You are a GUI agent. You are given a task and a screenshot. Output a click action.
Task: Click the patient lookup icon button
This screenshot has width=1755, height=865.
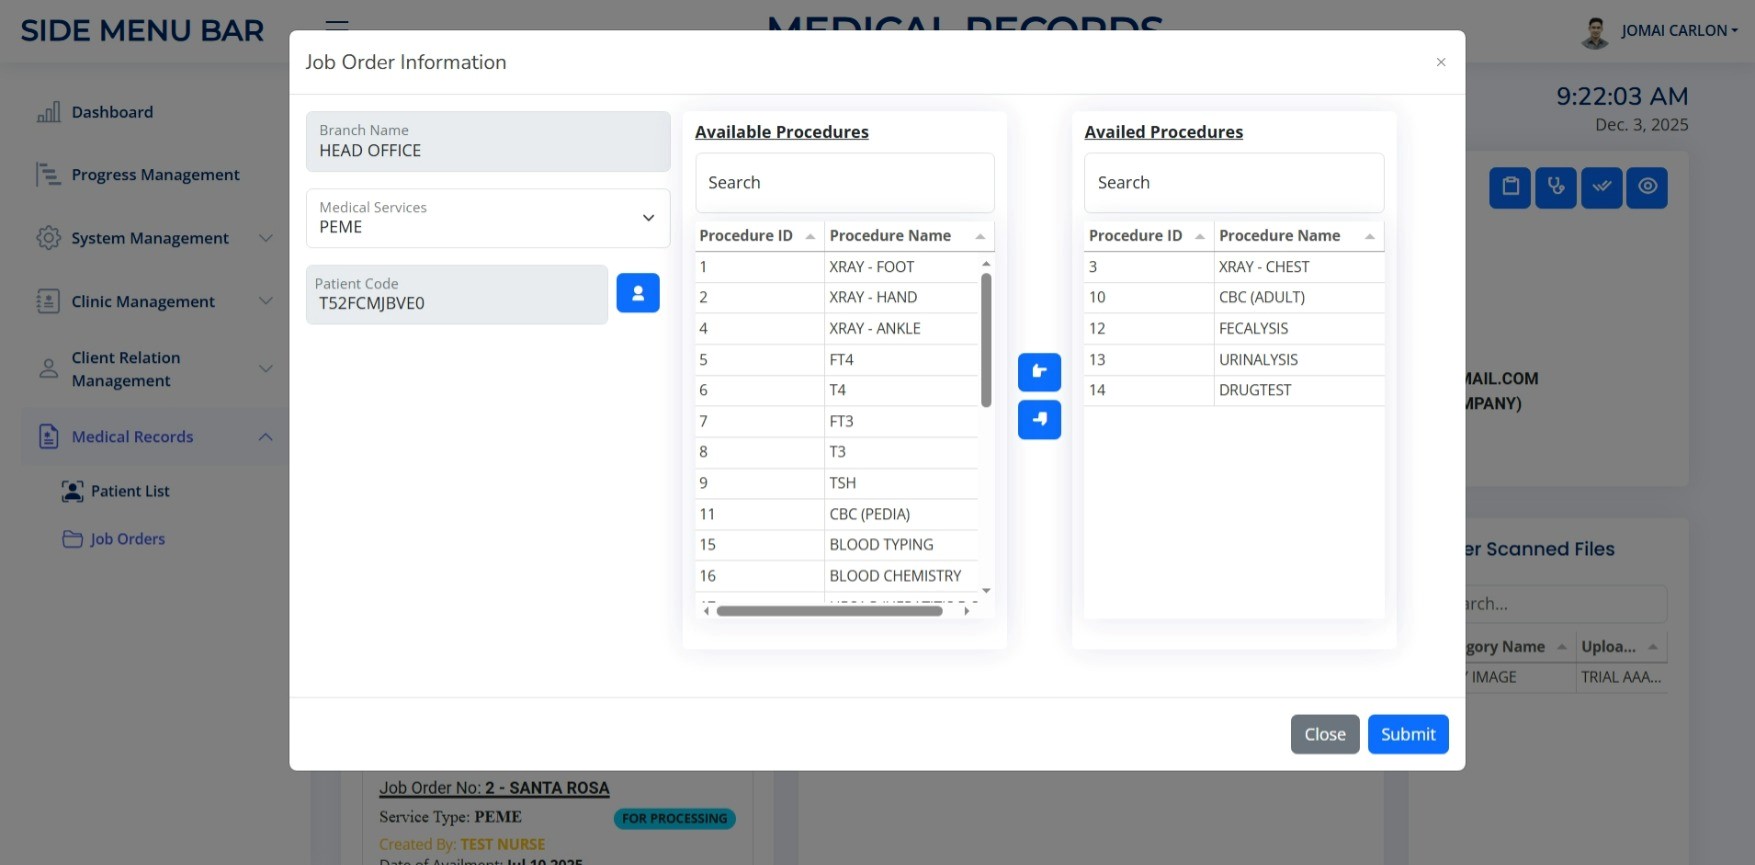pyautogui.click(x=637, y=293)
